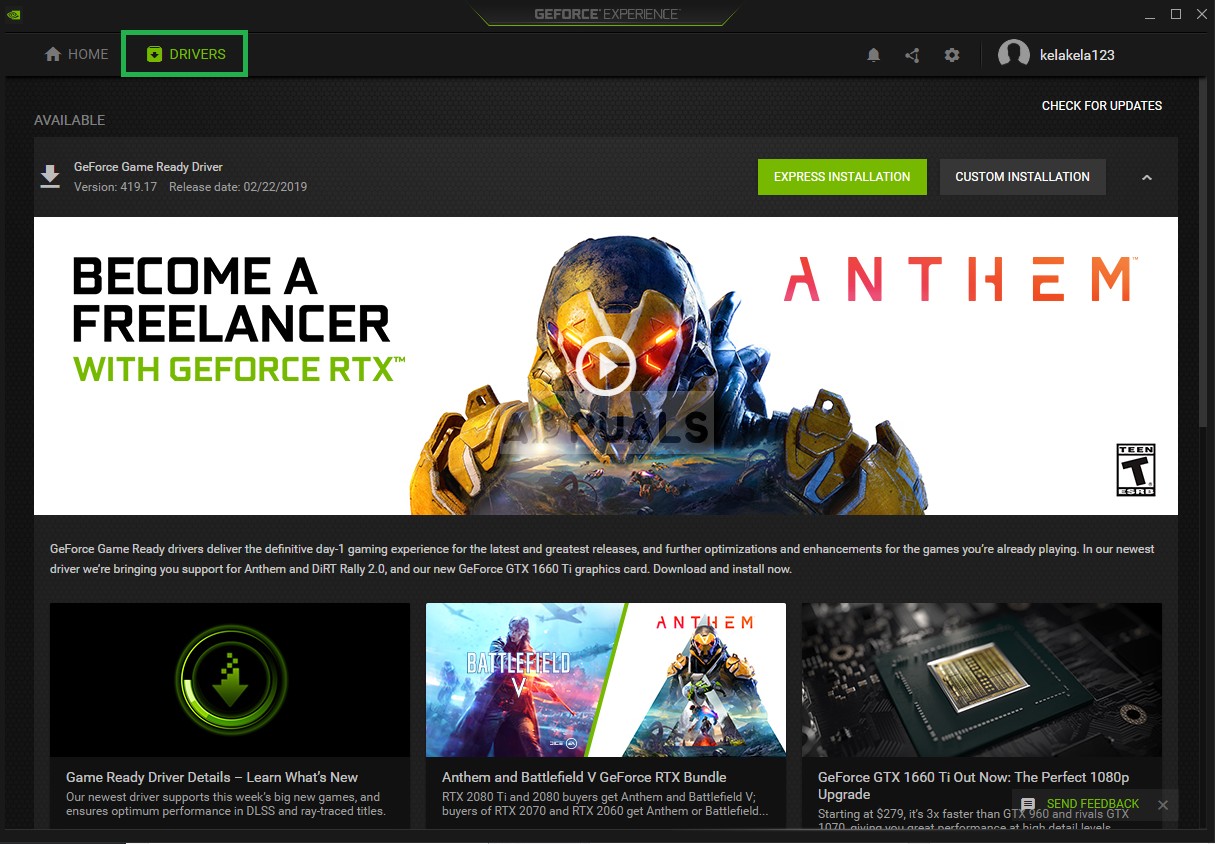Open Anthem and Battlefield V bundle thumbnail
Viewport: 1215px width, 844px height.
pyautogui.click(x=606, y=680)
